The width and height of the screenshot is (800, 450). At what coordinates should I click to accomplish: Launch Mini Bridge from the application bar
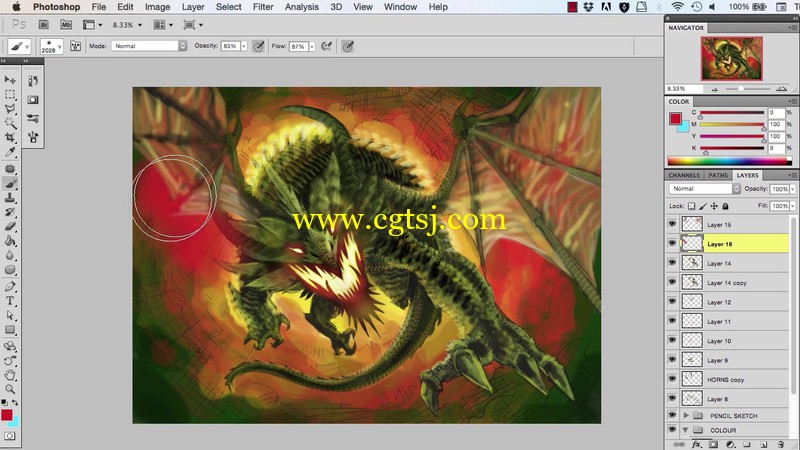66,24
